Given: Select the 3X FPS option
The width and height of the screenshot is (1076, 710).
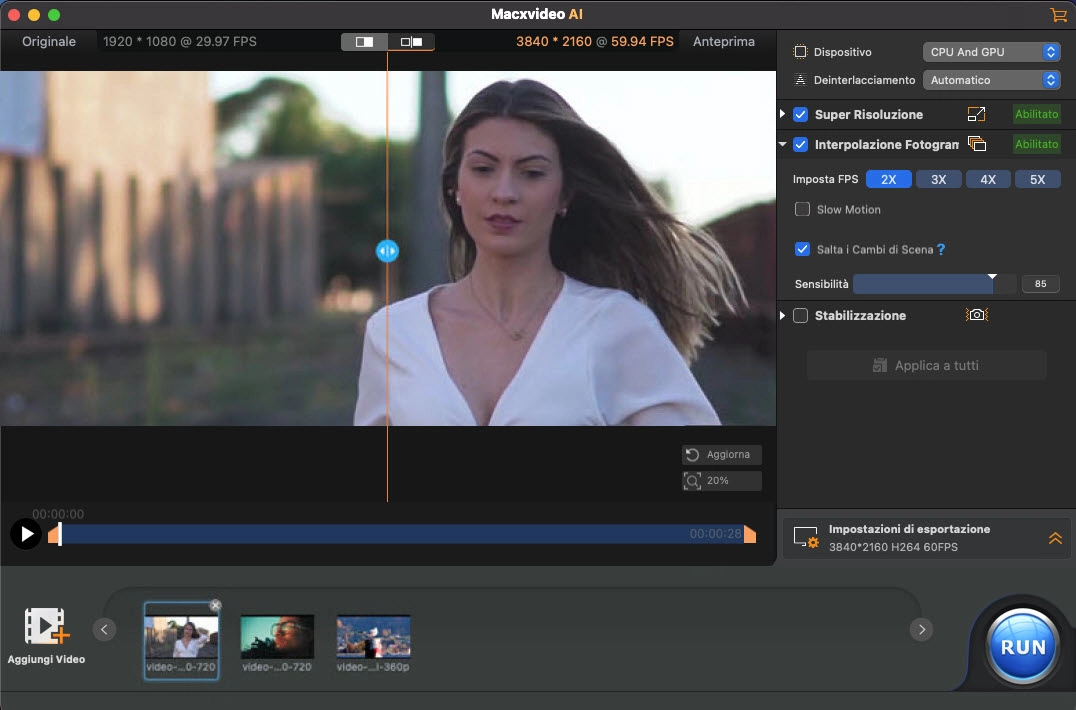Looking at the screenshot, I should [x=938, y=180].
